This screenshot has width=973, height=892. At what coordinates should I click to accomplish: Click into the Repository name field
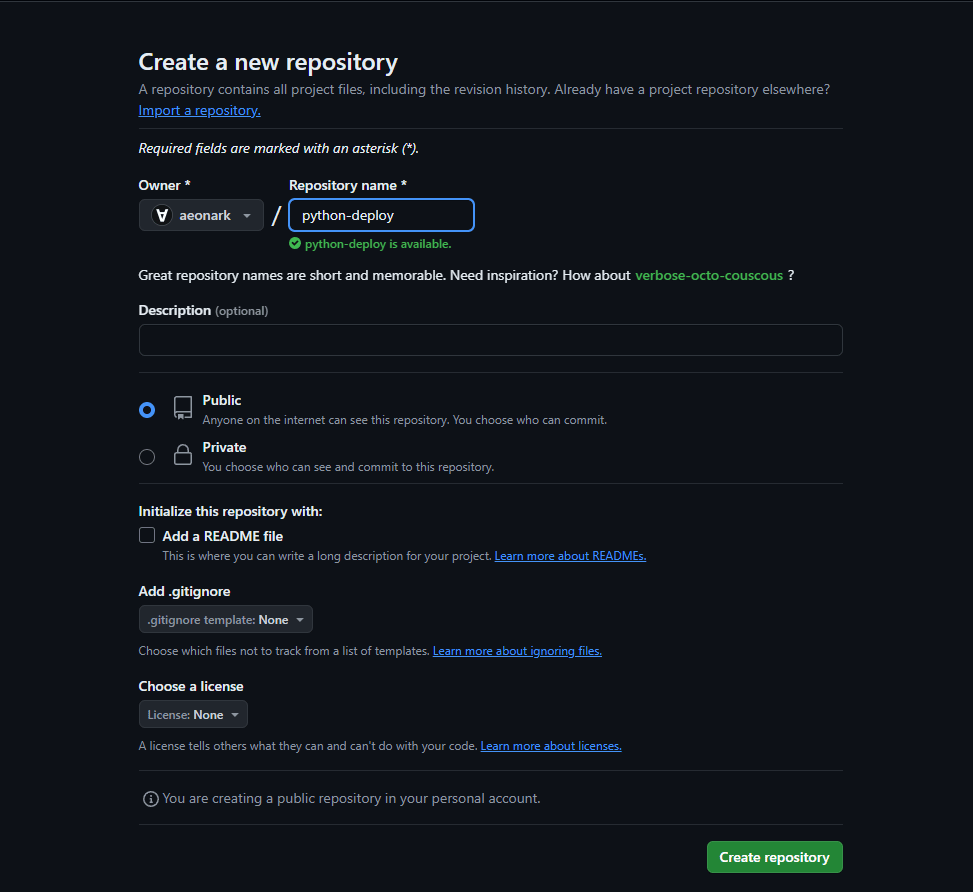point(381,215)
